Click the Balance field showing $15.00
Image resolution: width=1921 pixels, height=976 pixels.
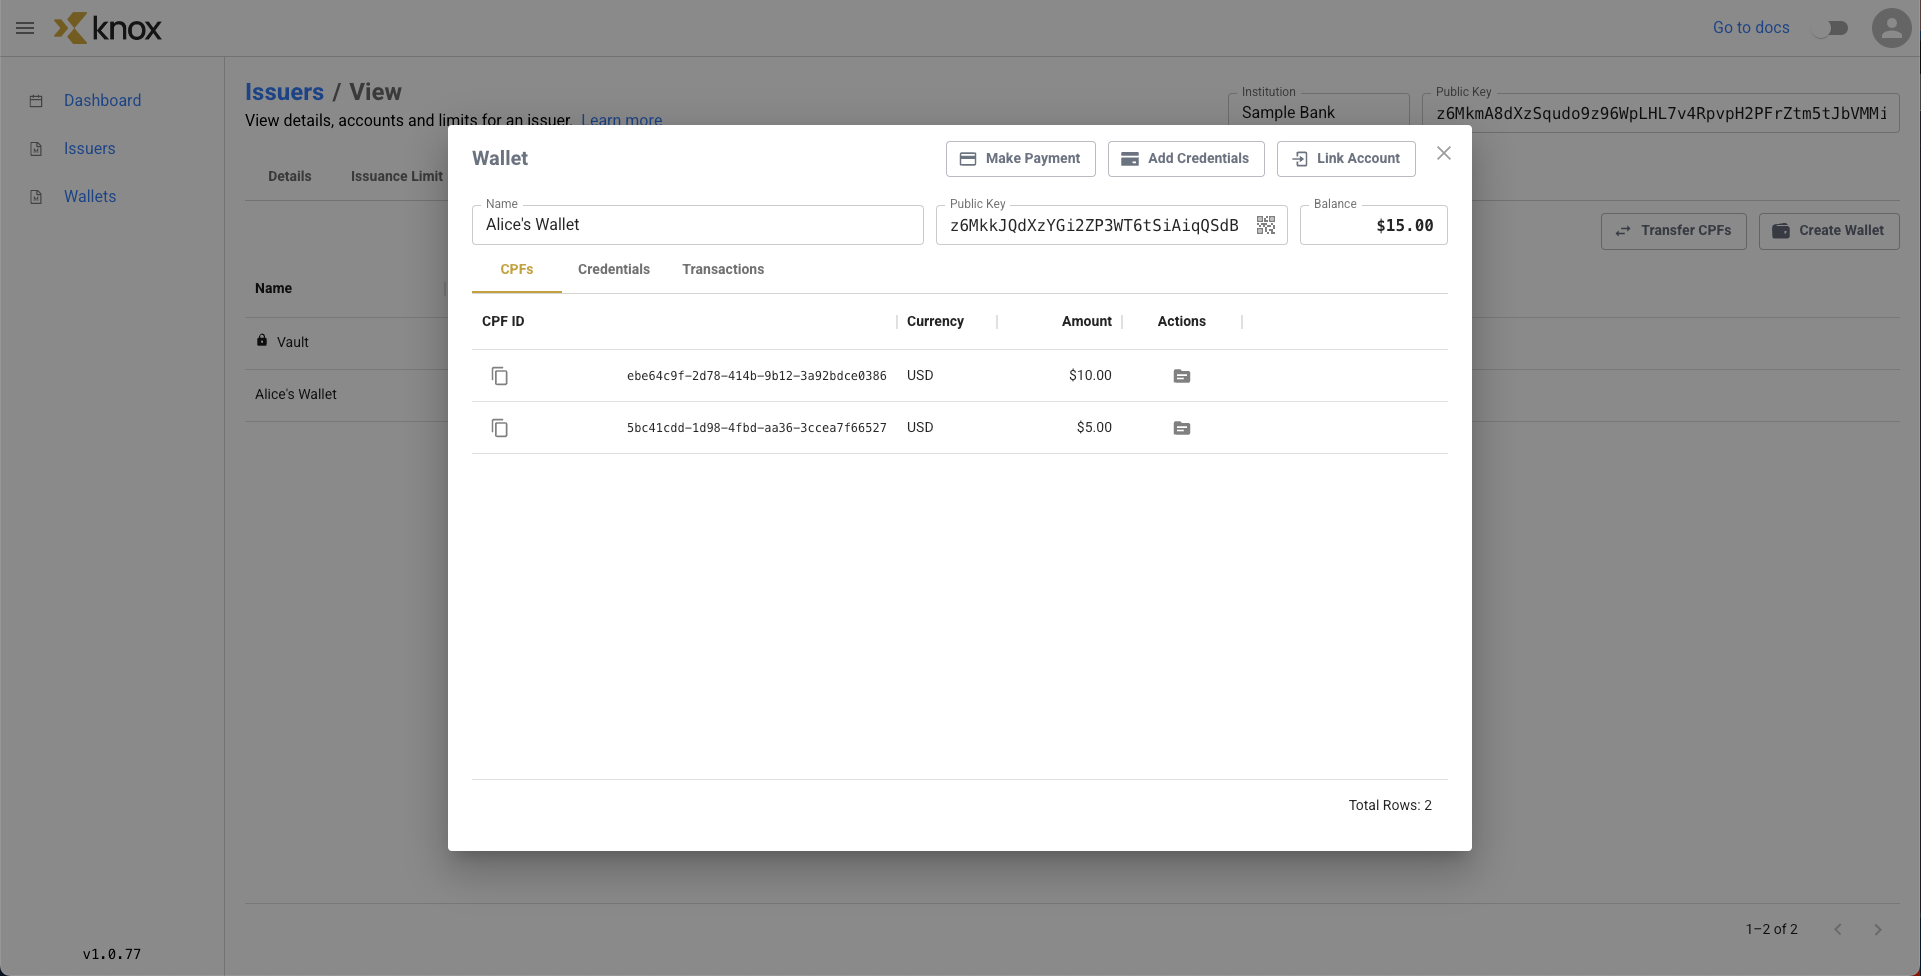[x=1373, y=225]
